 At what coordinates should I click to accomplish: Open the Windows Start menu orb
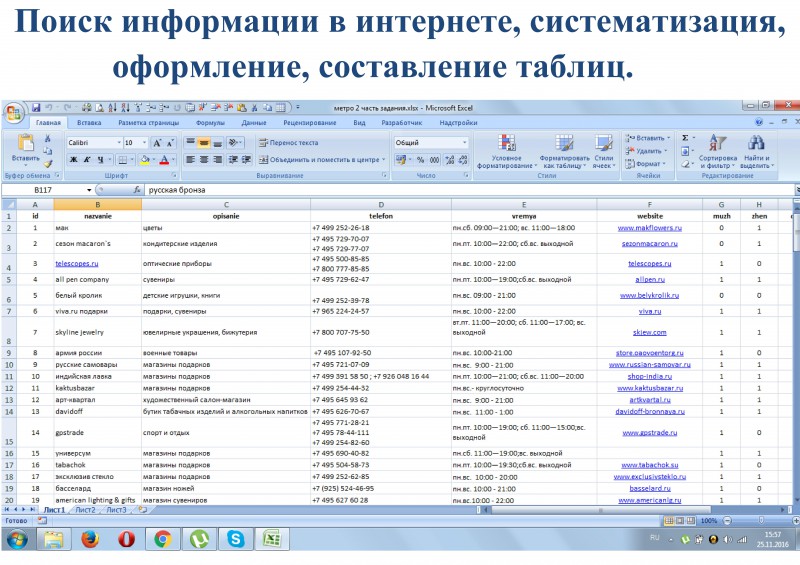[16, 539]
